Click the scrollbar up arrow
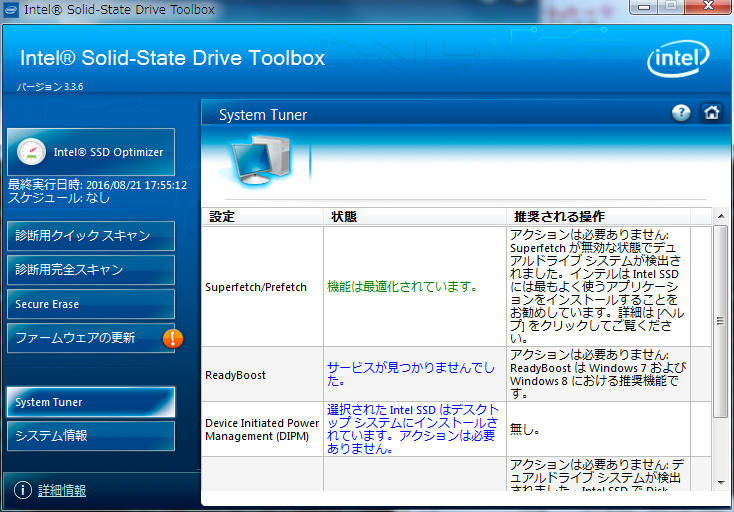 [x=720, y=216]
